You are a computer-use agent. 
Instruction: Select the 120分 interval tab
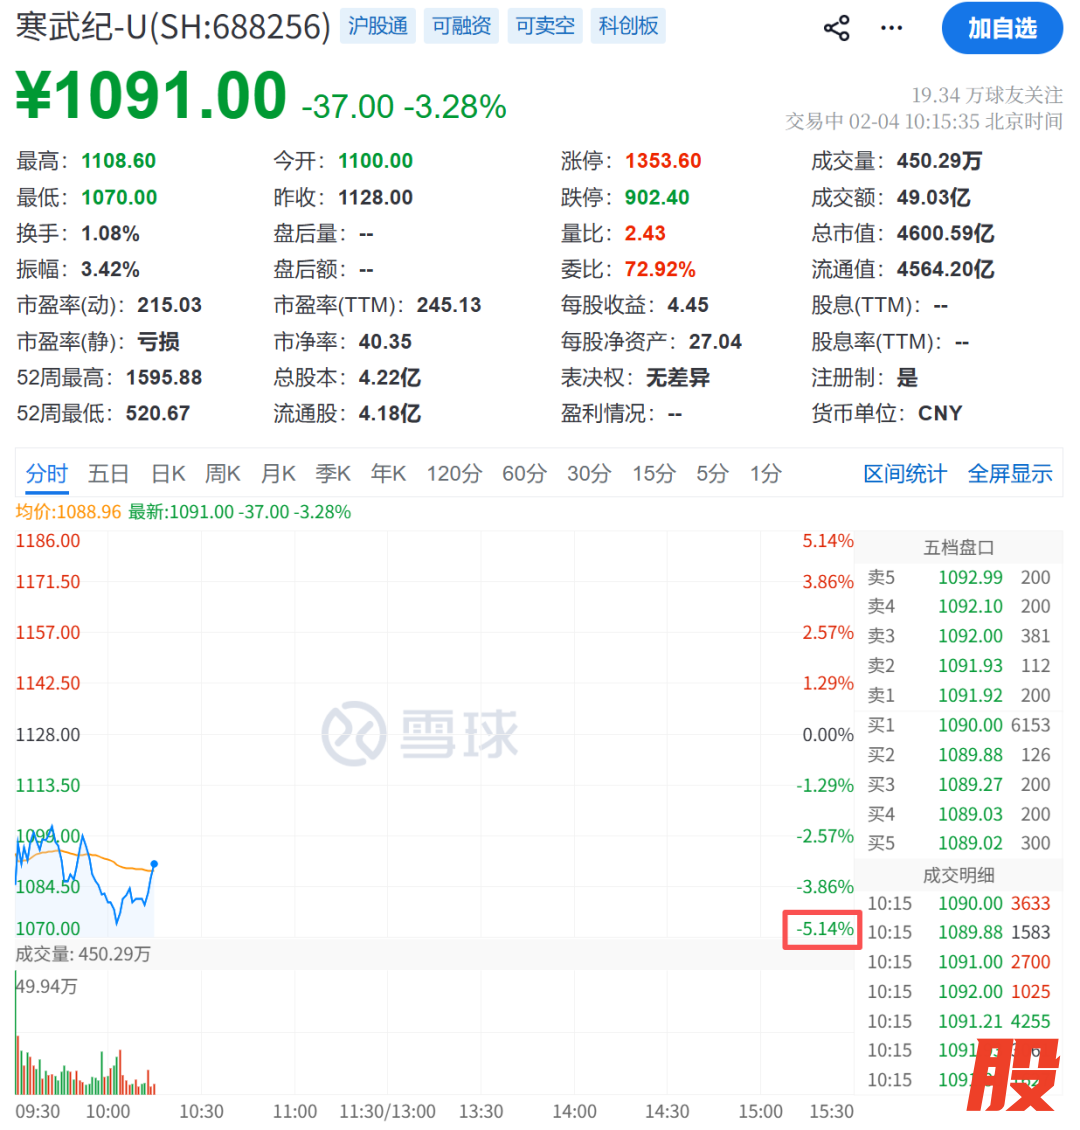click(454, 473)
